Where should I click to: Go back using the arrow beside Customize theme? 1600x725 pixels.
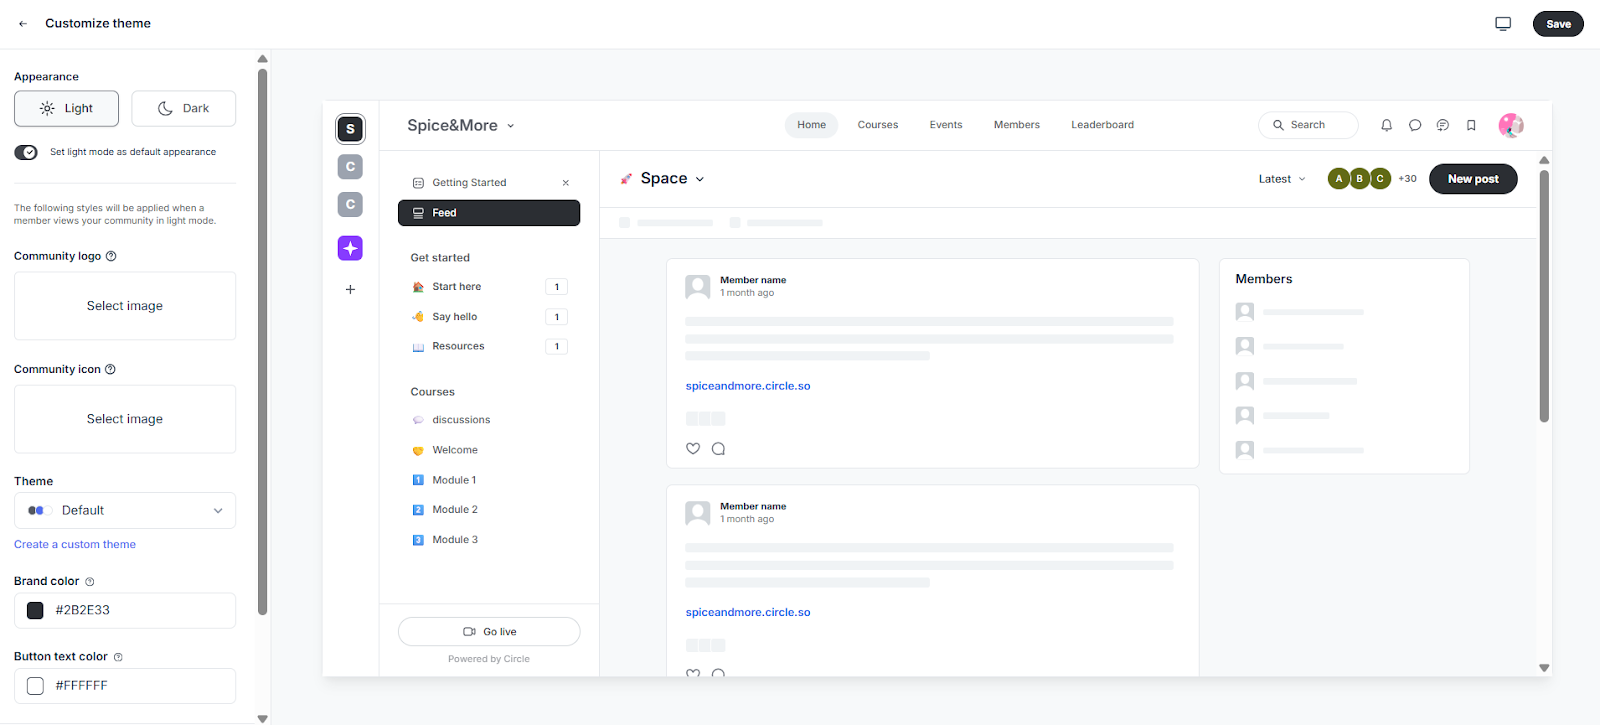pyautogui.click(x=23, y=23)
